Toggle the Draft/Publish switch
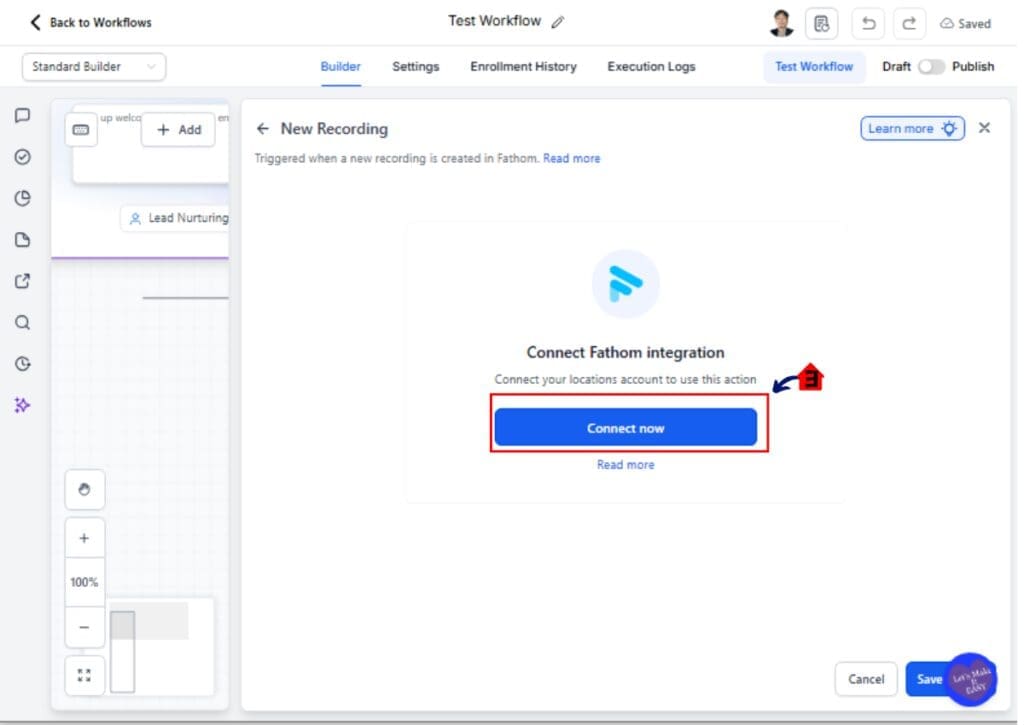The height and width of the screenshot is (725, 1024). [934, 66]
